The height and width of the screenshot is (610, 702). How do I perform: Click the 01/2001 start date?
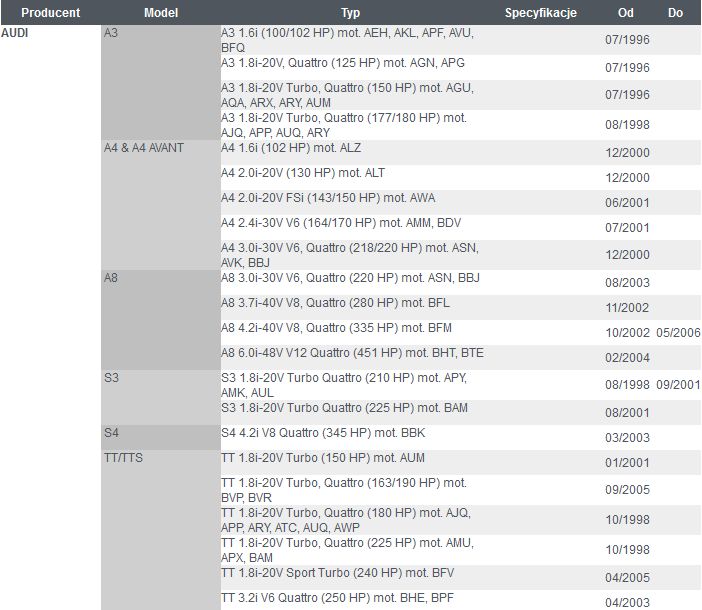click(627, 463)
